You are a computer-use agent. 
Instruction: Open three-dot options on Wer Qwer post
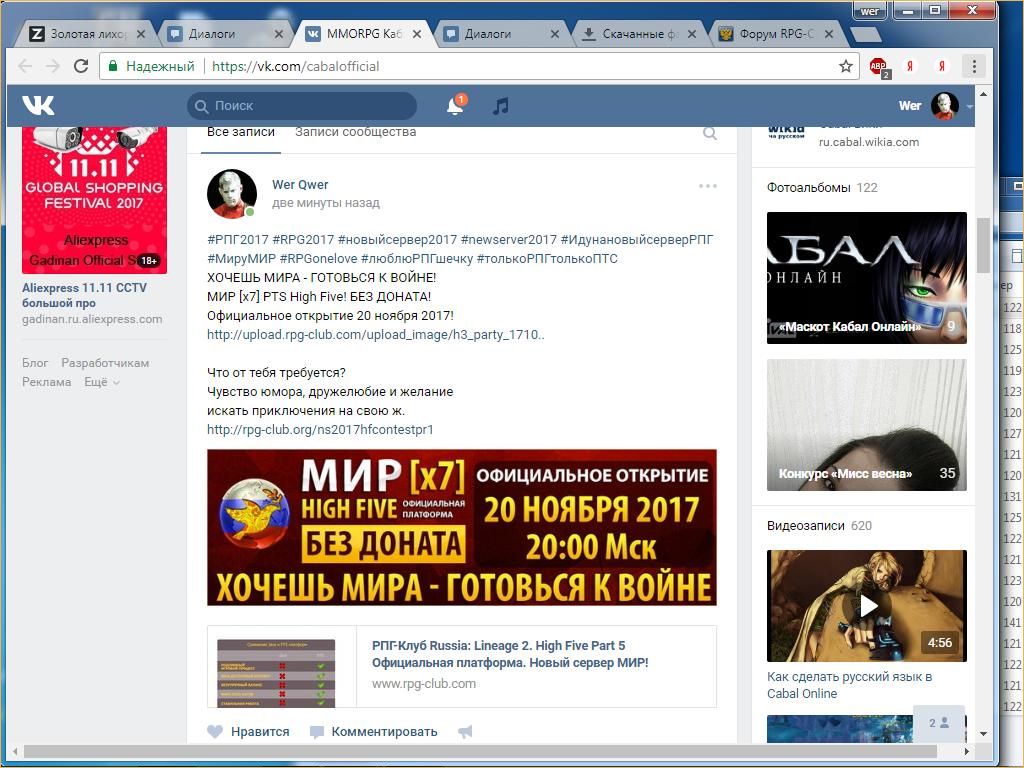(707, 186)
